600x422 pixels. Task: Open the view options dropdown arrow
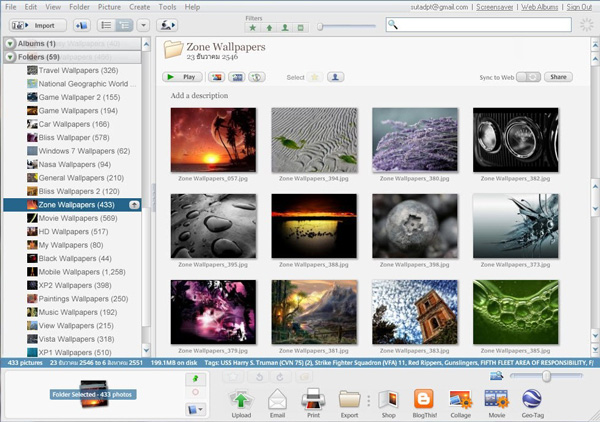coord(143,25)
